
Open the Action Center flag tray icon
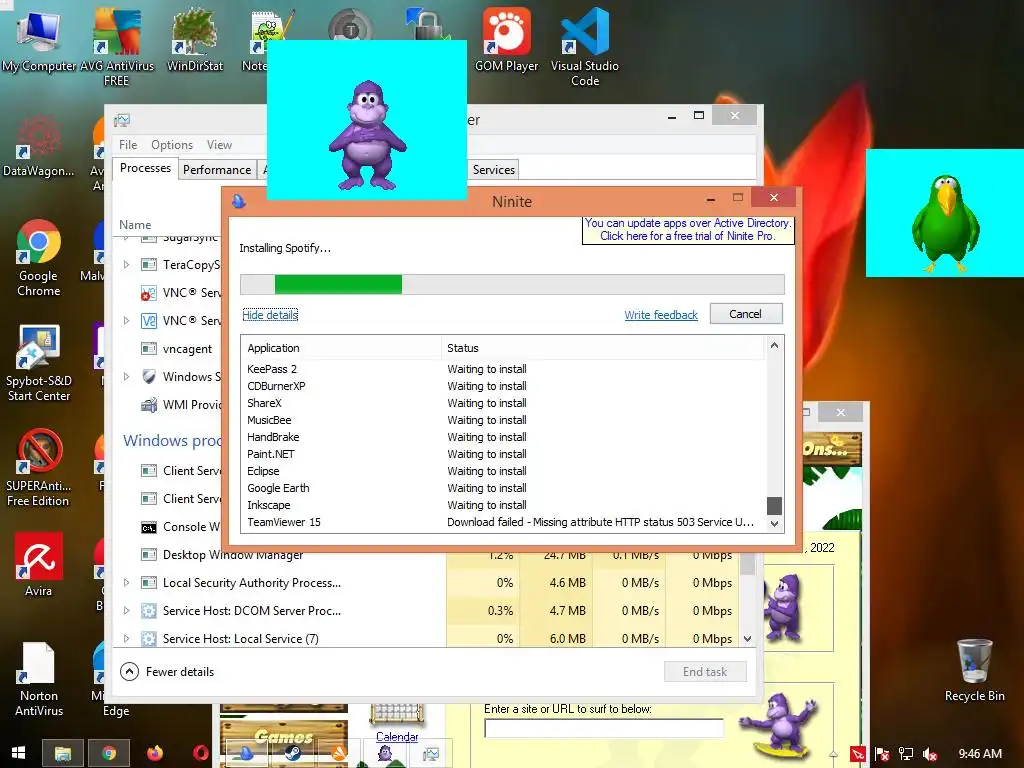pos(882,754)
